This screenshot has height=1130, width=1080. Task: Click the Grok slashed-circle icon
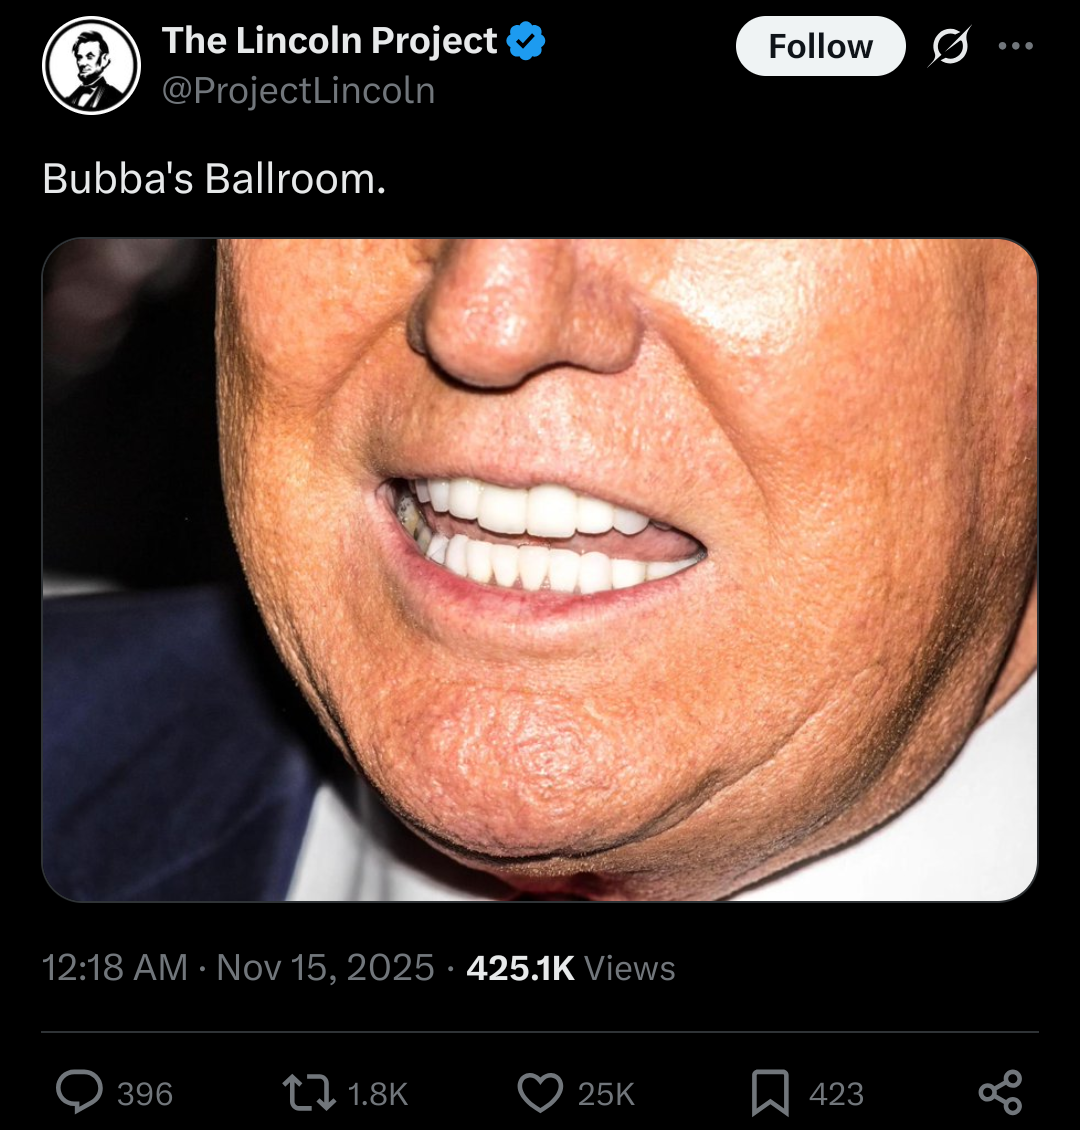948,47
